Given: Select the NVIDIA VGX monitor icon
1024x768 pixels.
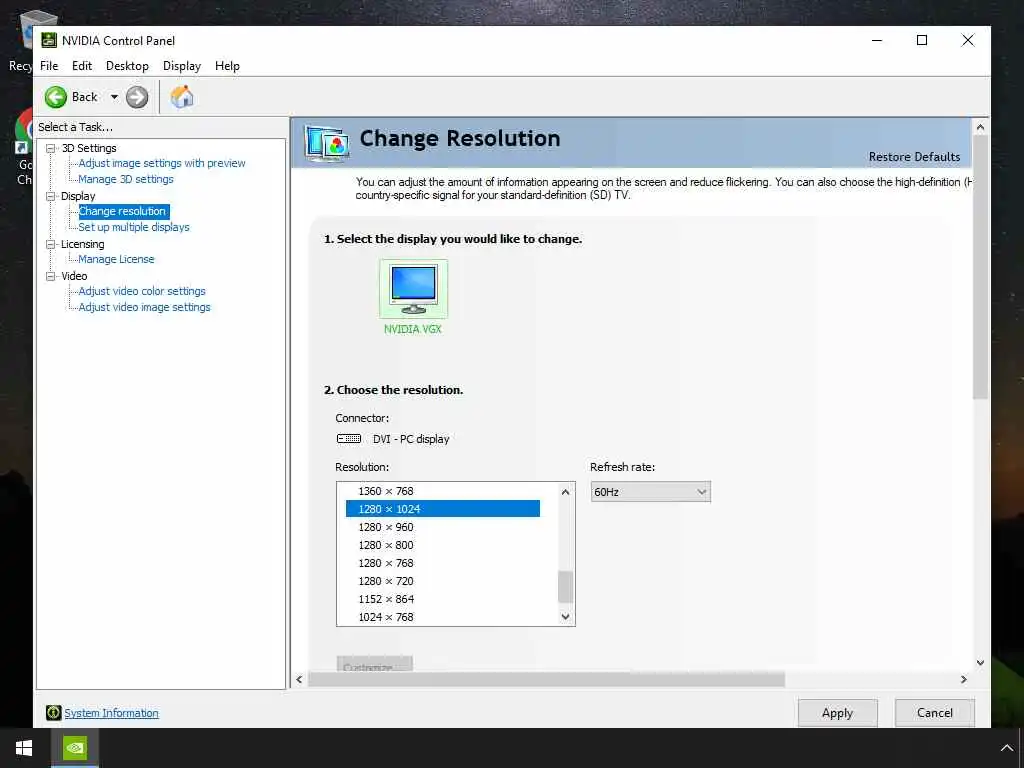Looking at the screenshot, I should (413, 289).
